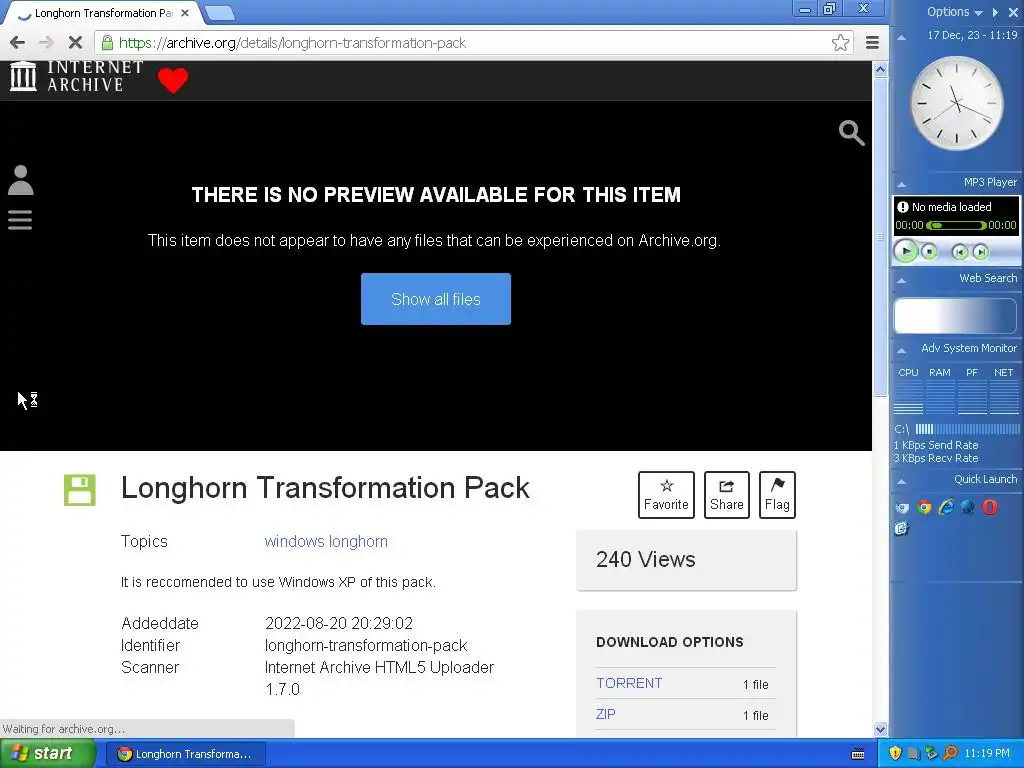Click the CPU usage meter
The image size is (1024, 768).
[908, 398]
